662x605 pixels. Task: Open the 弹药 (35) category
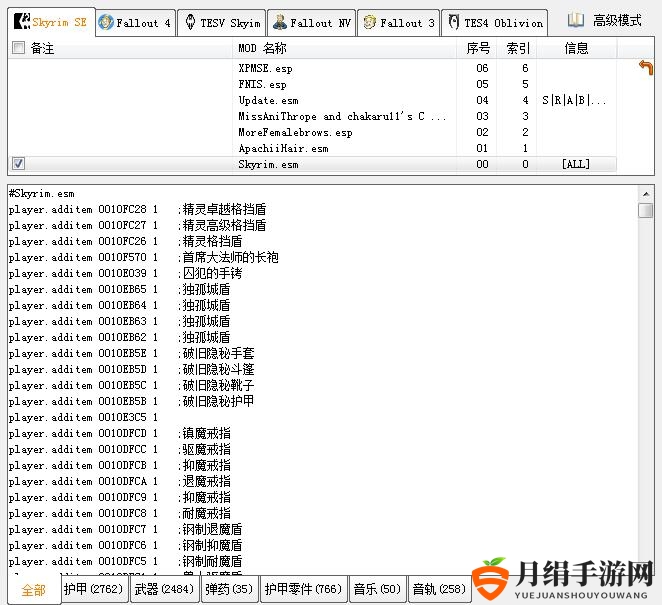pyautogui.click(x=229, y=589)
